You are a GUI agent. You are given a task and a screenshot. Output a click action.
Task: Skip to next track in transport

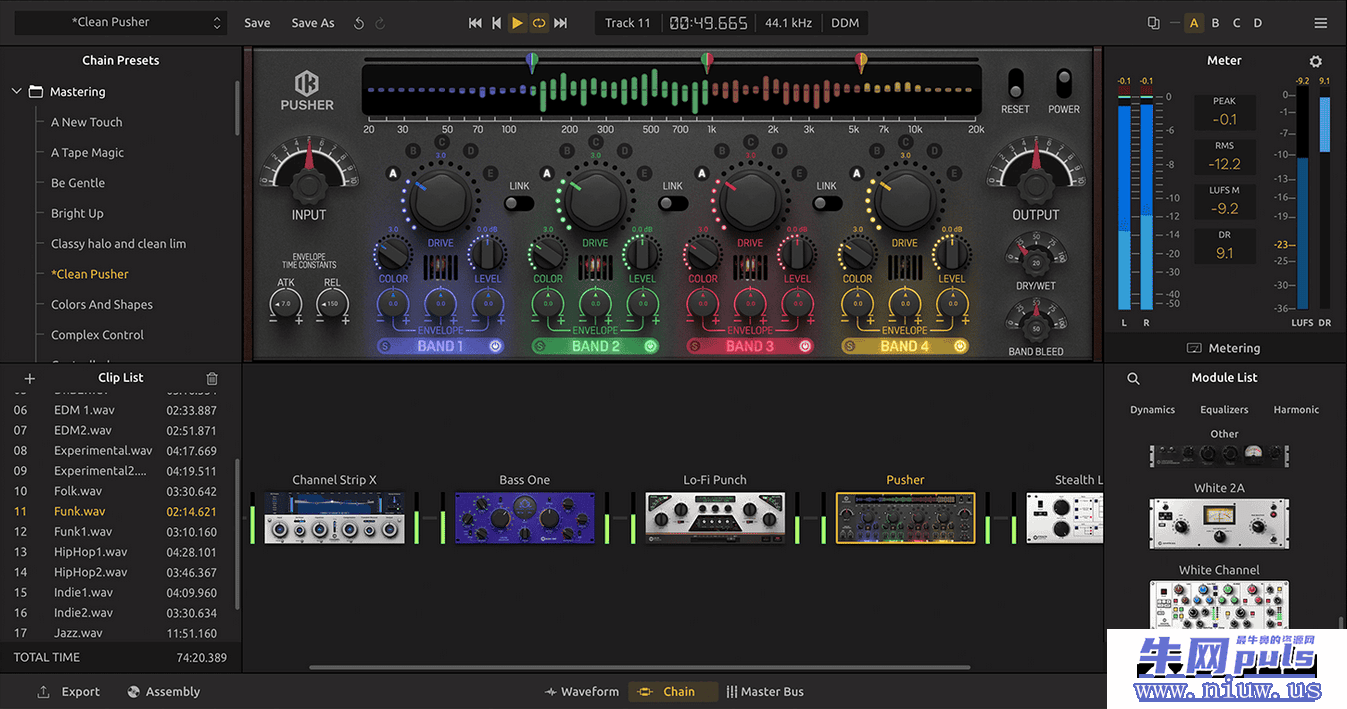point(560,23)
